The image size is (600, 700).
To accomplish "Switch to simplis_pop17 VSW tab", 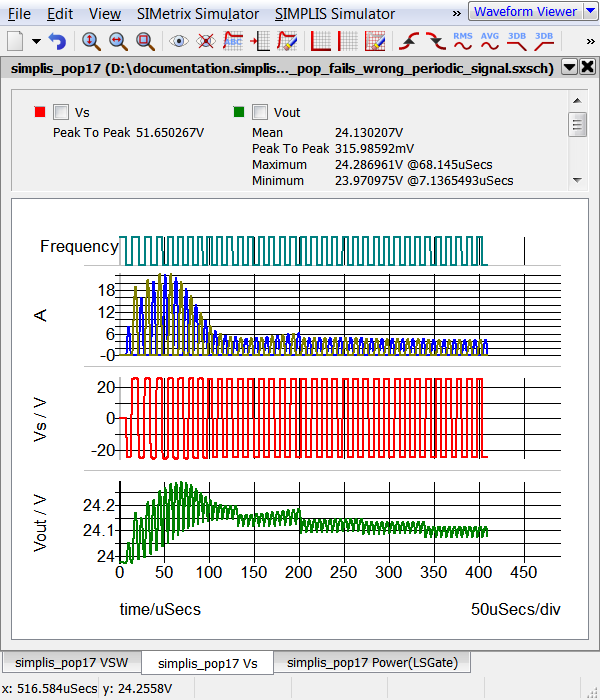I will click(x=71, y=662).
